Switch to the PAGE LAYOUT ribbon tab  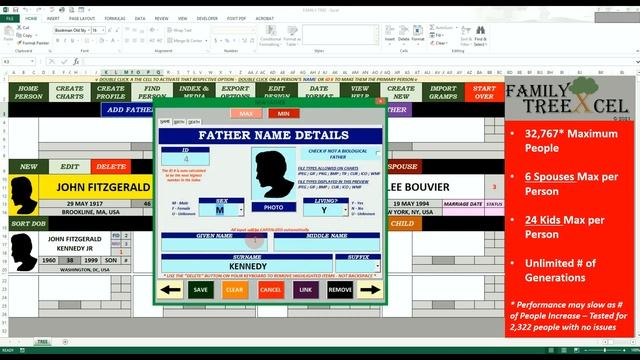point(82,18)
